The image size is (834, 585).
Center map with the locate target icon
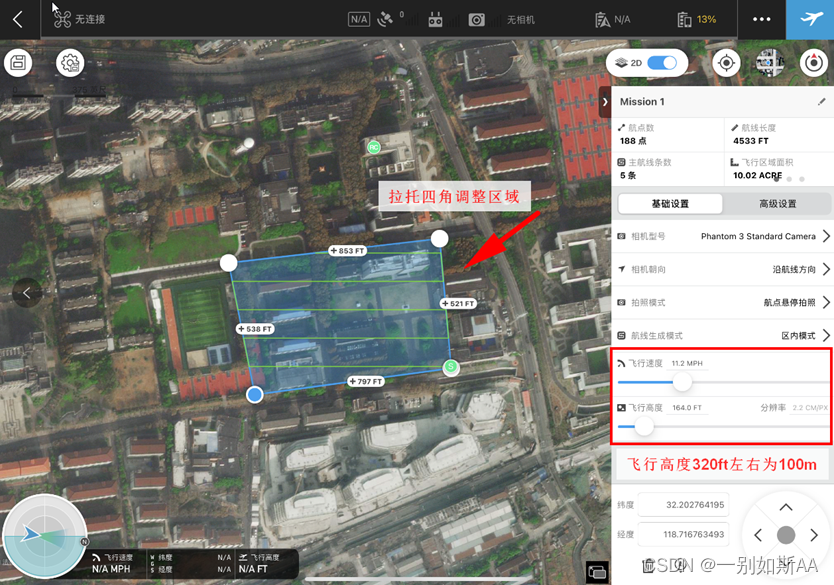click(x=726, y=63)
